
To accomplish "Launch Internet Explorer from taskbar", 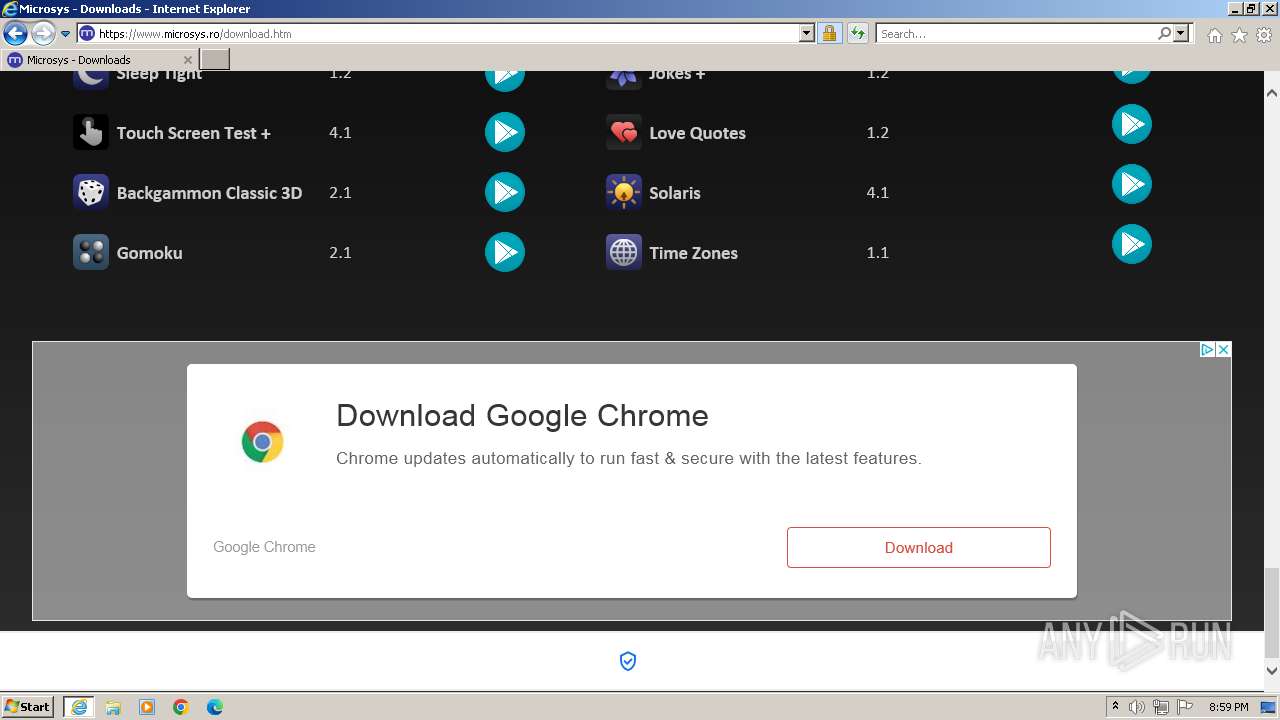I will point(79,707).
